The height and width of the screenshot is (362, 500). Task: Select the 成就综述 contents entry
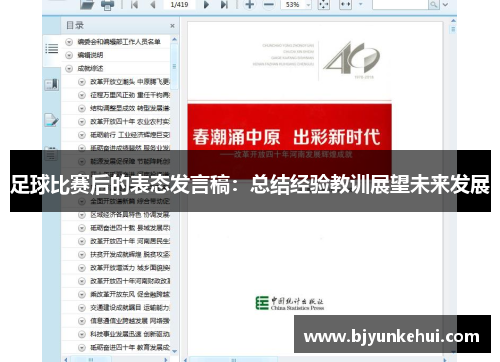click(90, 69)
